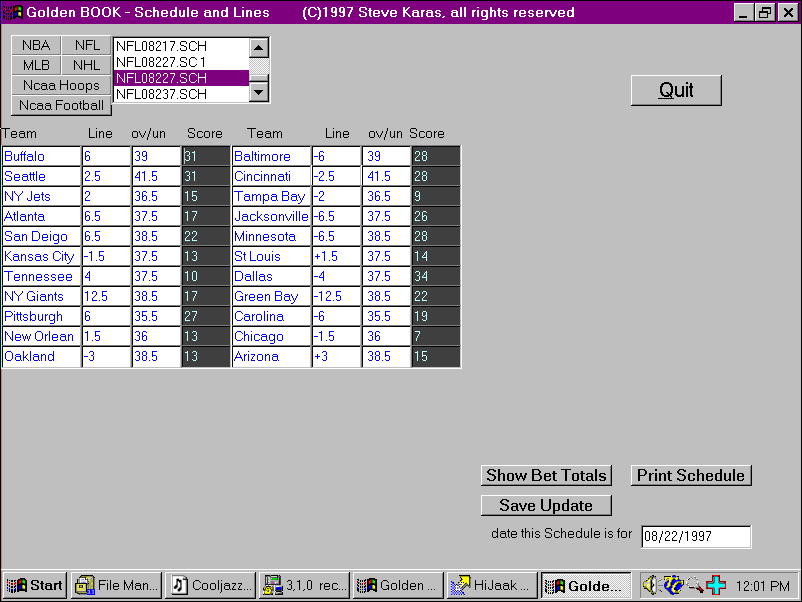This screenshot has height=602, width=802.
Task: Click Kansas City line field -1.5
Action: point(106,256)
